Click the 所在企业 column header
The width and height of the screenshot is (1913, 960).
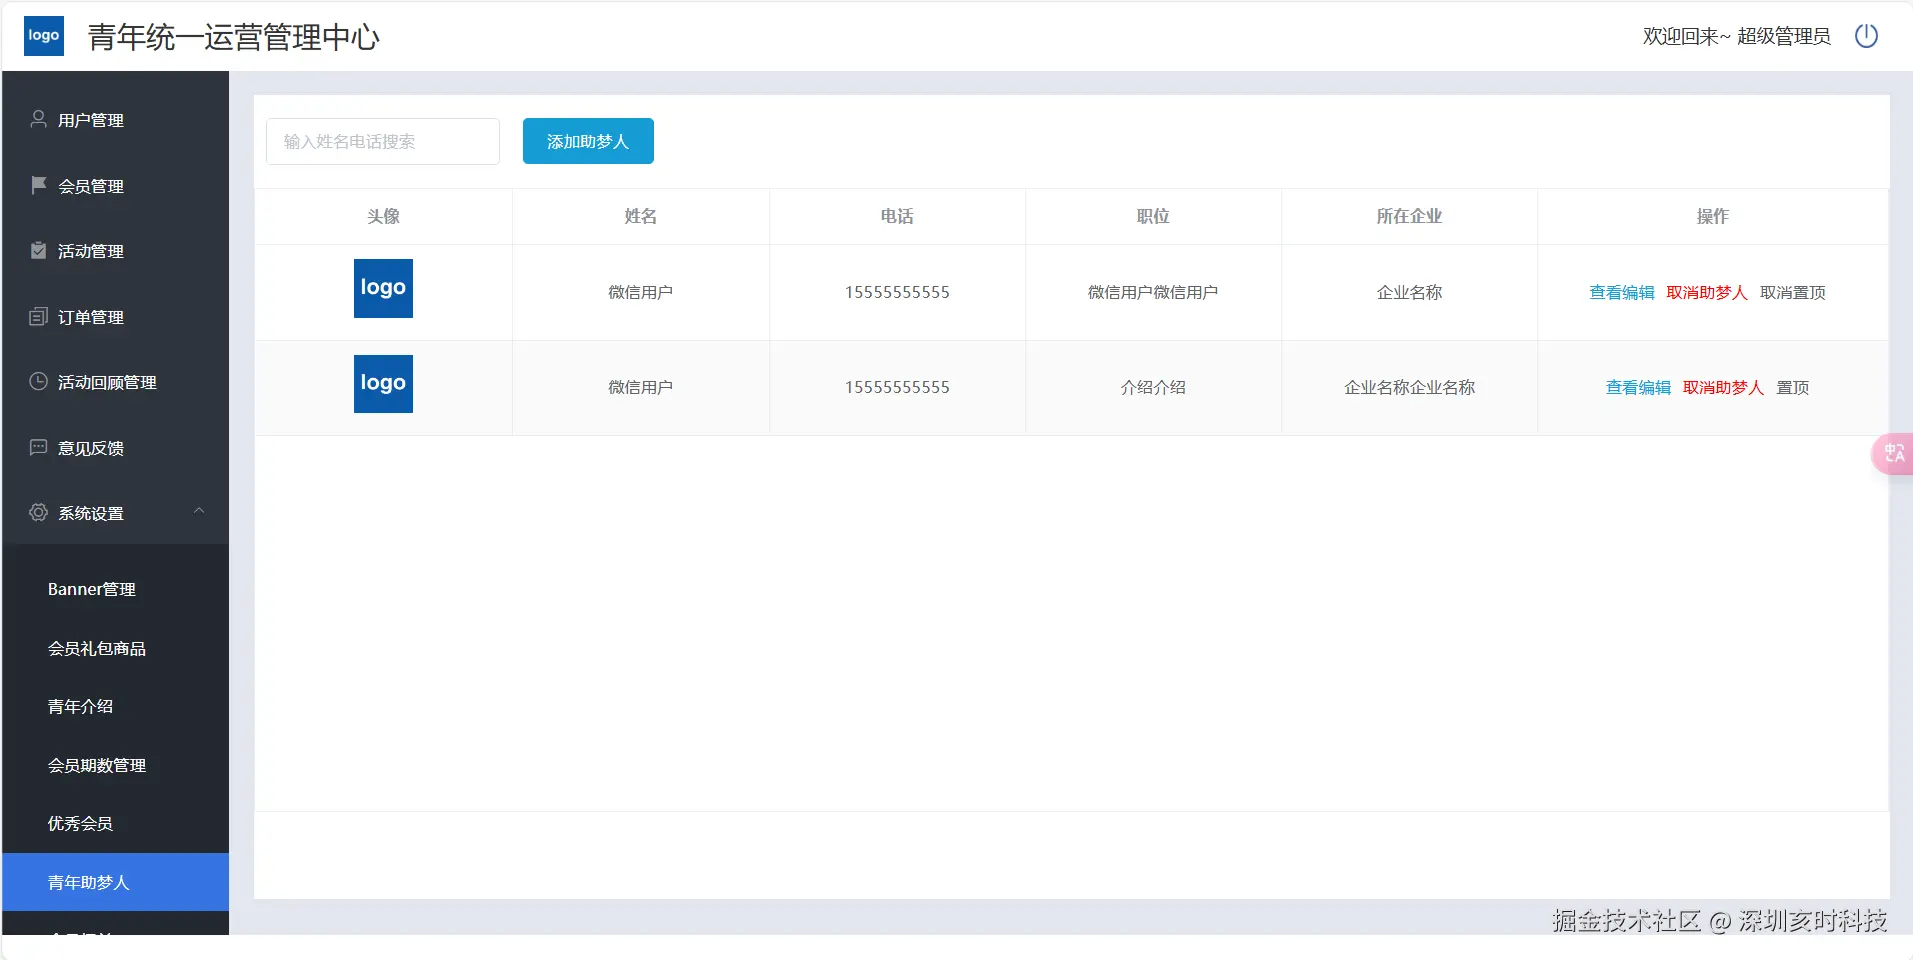coord(1409,216)
